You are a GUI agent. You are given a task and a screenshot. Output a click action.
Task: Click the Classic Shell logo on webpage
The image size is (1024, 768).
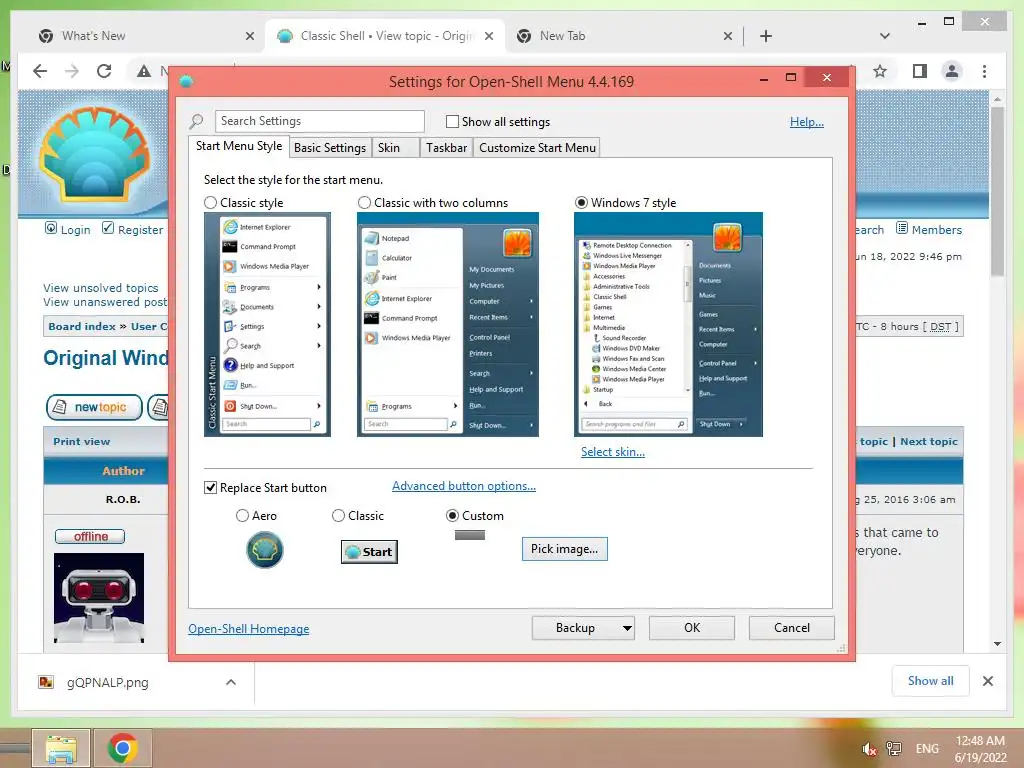pos(95,155)
